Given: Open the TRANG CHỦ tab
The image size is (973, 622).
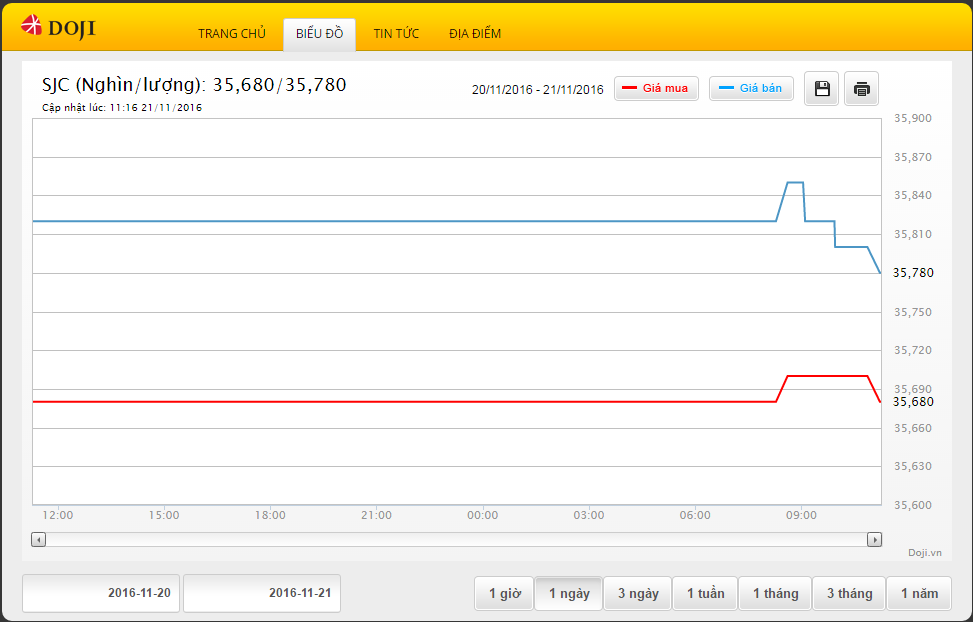Looking at the screenshot, I should 231,34.
